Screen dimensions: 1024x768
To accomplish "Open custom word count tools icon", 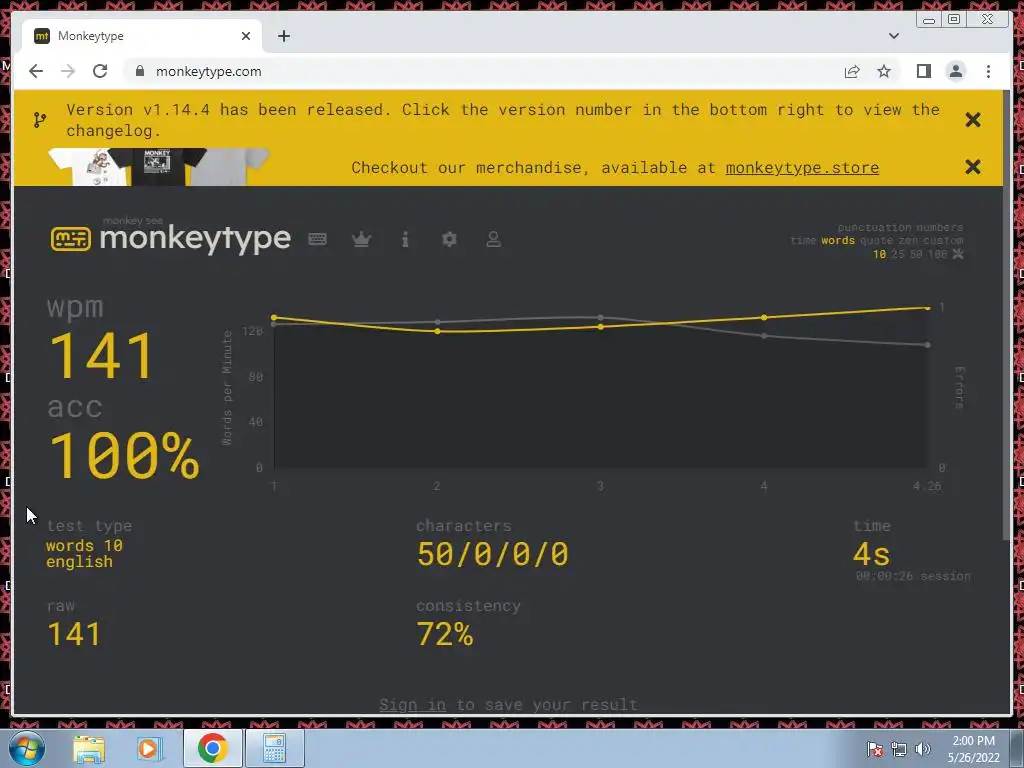I will 957,254.
